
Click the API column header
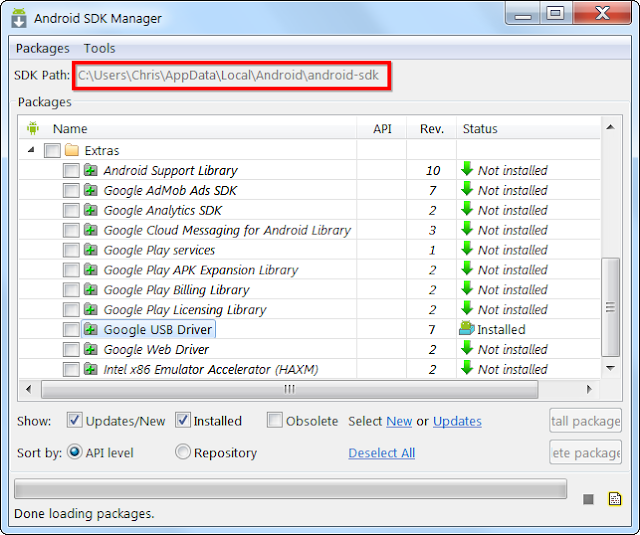point(382,129)
